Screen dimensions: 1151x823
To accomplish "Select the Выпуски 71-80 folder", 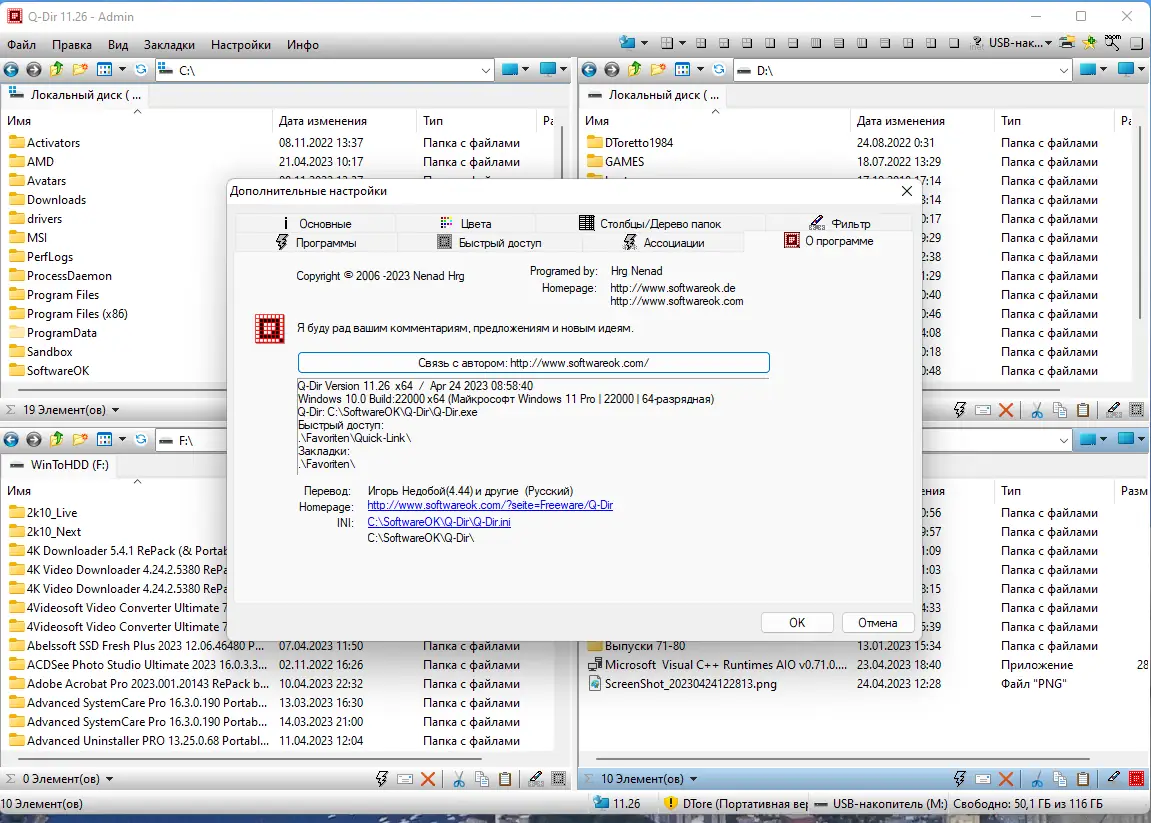I will 645,646.
